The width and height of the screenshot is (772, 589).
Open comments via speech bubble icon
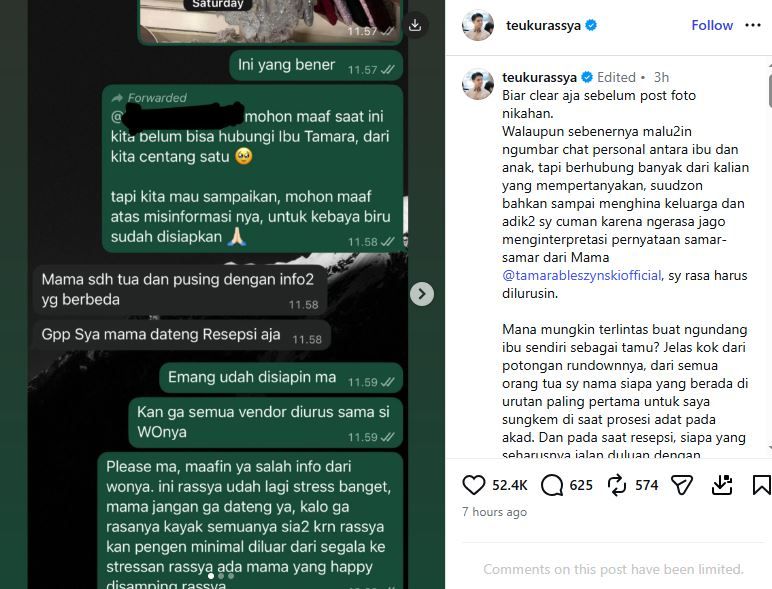click(552, 485)
